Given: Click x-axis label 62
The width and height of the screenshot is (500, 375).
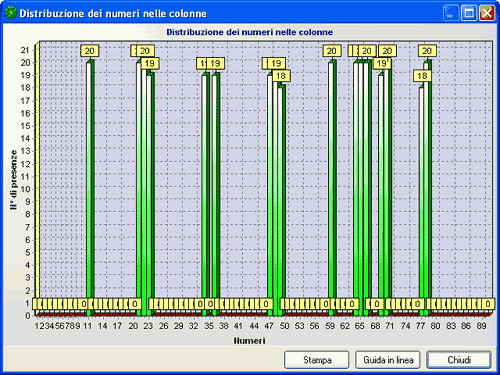Looking at the screenshot, I should tap(345, 326).
